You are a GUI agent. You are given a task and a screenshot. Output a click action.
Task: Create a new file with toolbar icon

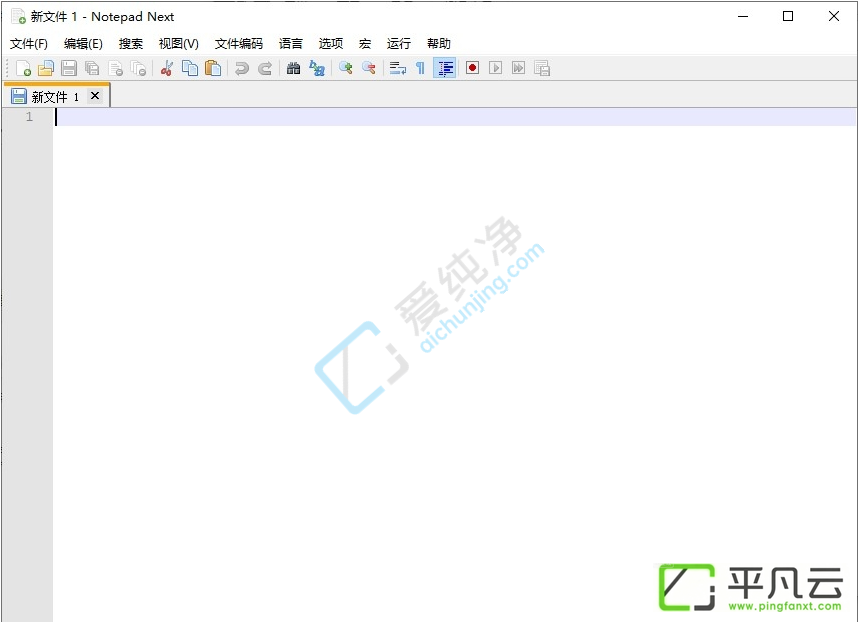coord(24,68)
